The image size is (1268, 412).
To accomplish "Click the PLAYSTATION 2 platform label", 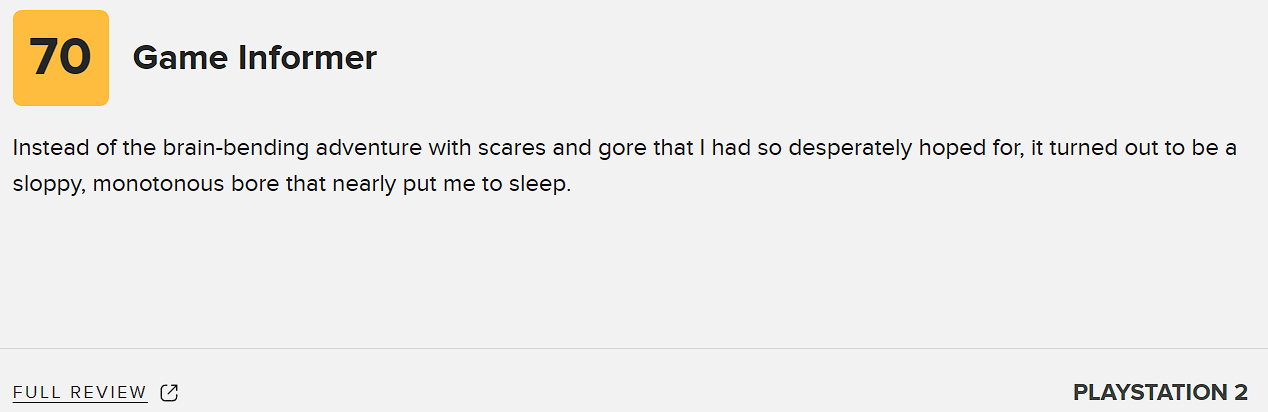I will tap(1160, 392).
